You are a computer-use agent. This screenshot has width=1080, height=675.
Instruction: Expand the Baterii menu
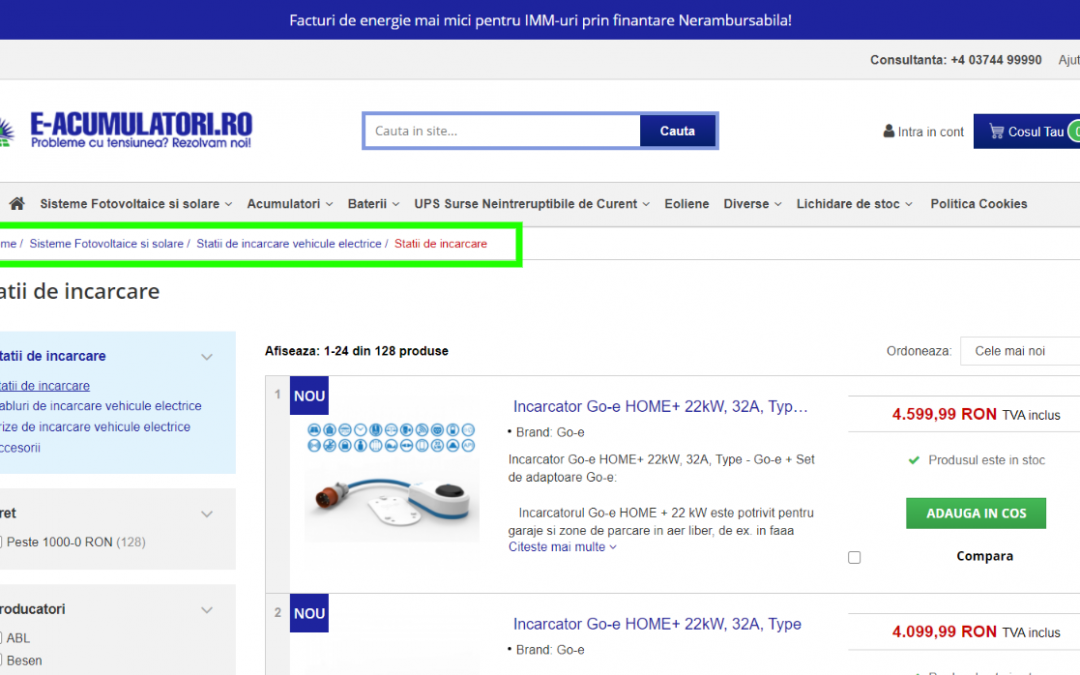[x=373, y=204]
